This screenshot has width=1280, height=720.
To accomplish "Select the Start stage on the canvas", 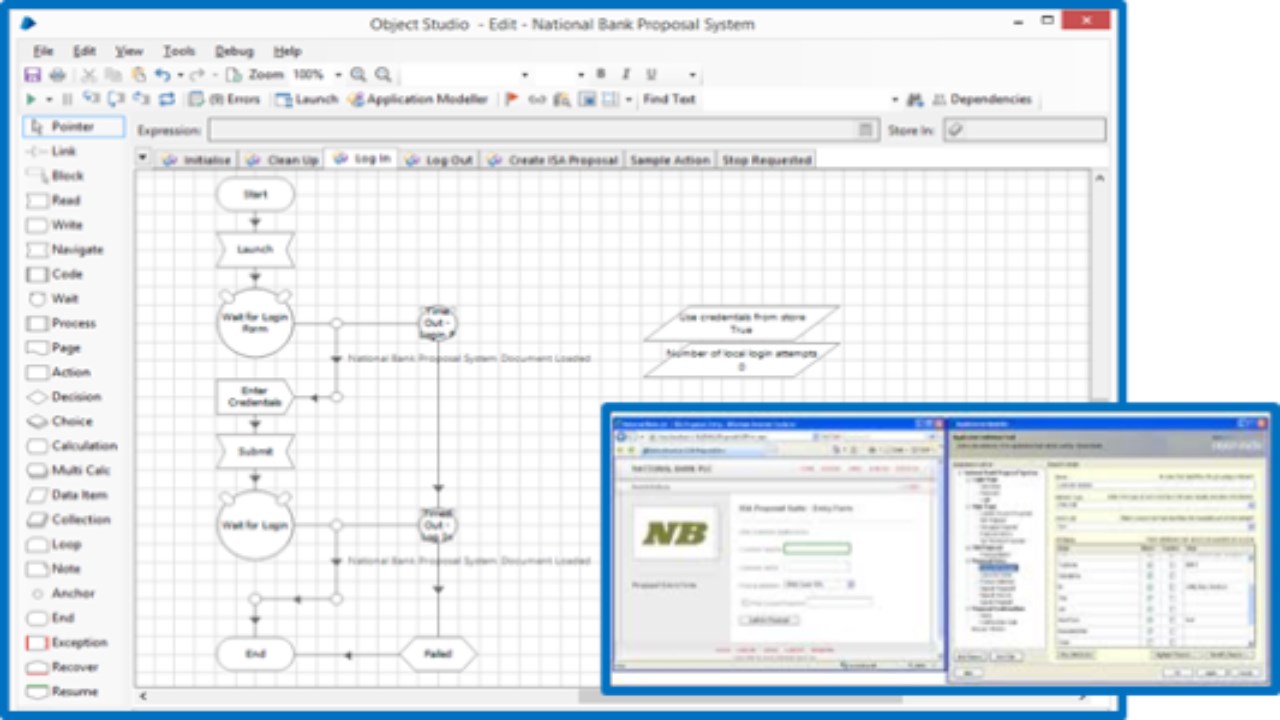I will coord(255,194).
